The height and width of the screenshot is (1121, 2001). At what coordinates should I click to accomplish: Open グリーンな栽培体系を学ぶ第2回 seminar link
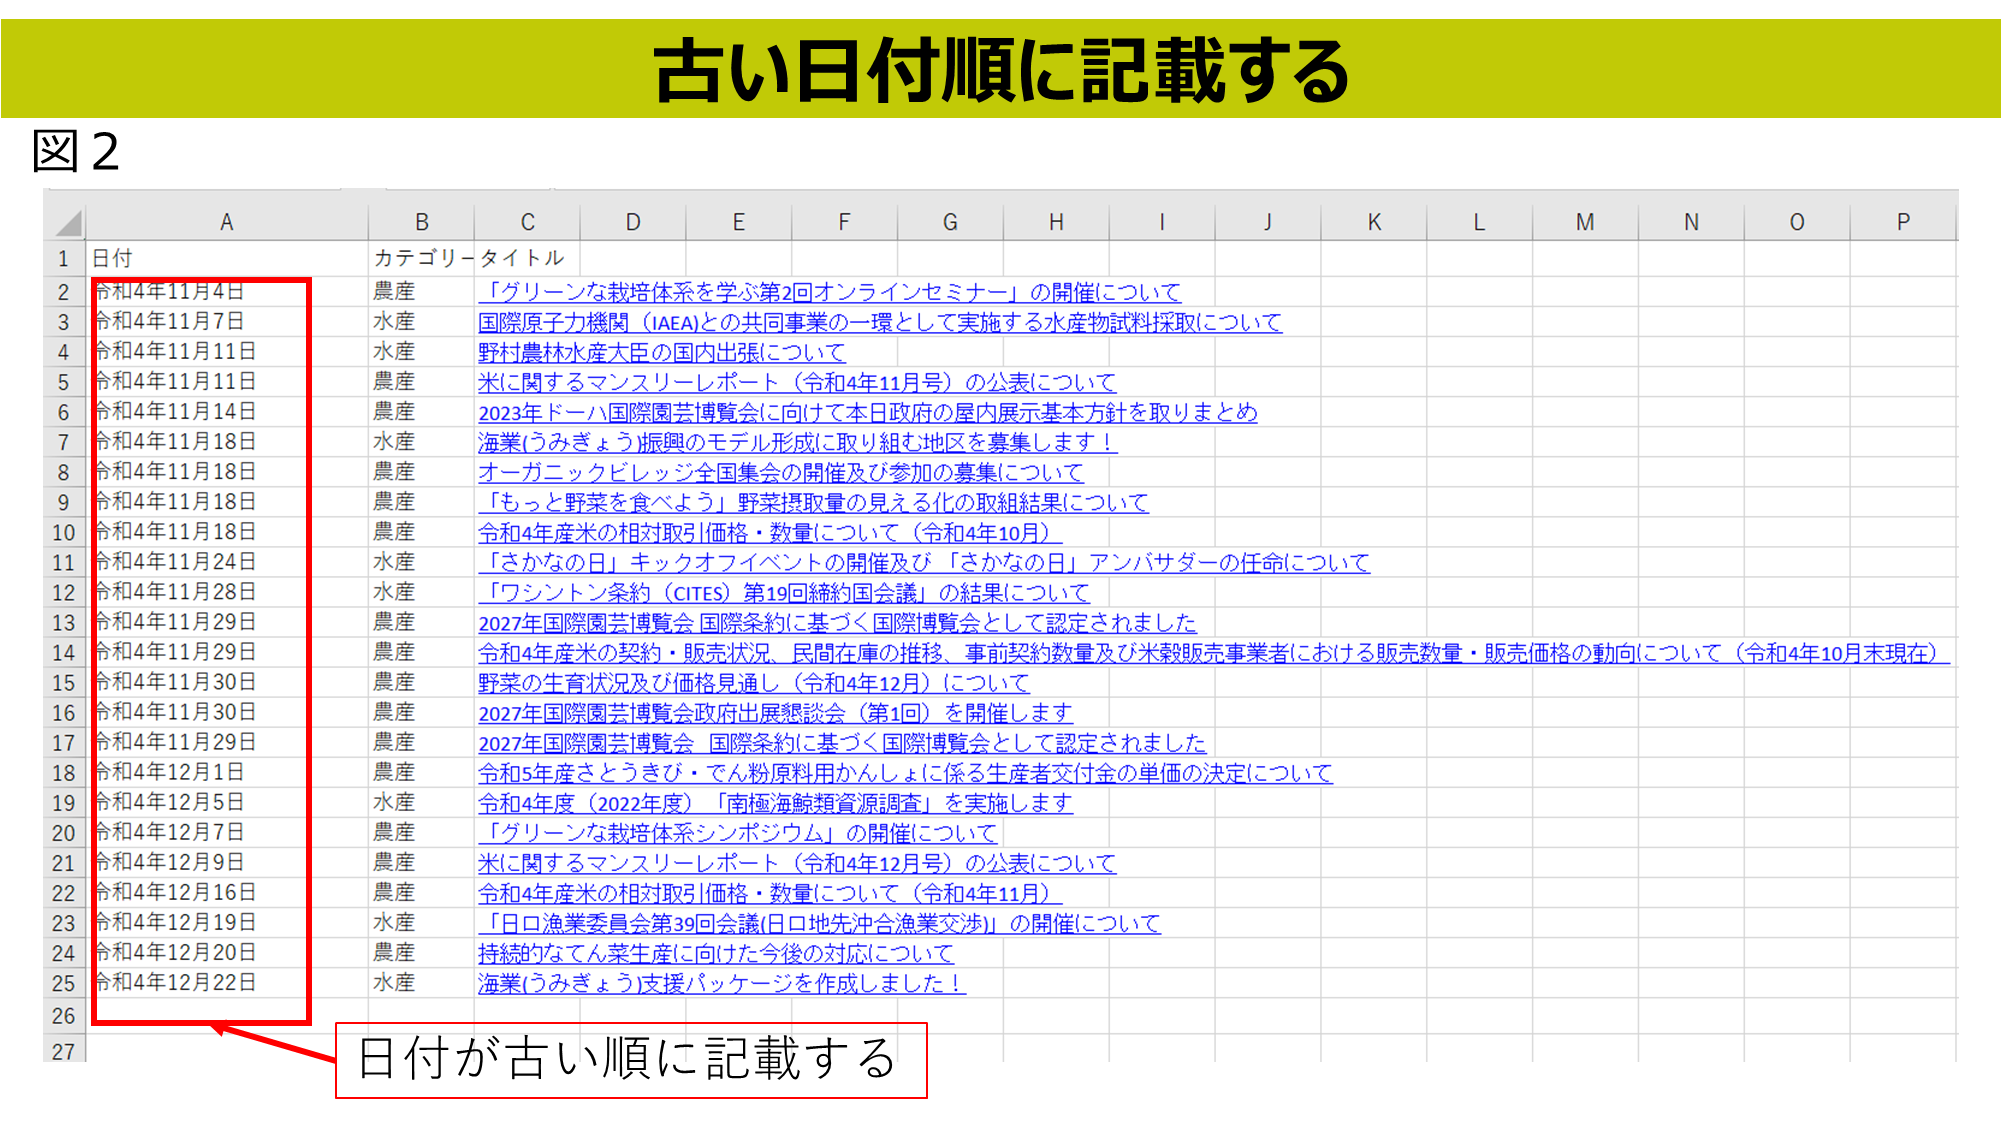point(829,292)
